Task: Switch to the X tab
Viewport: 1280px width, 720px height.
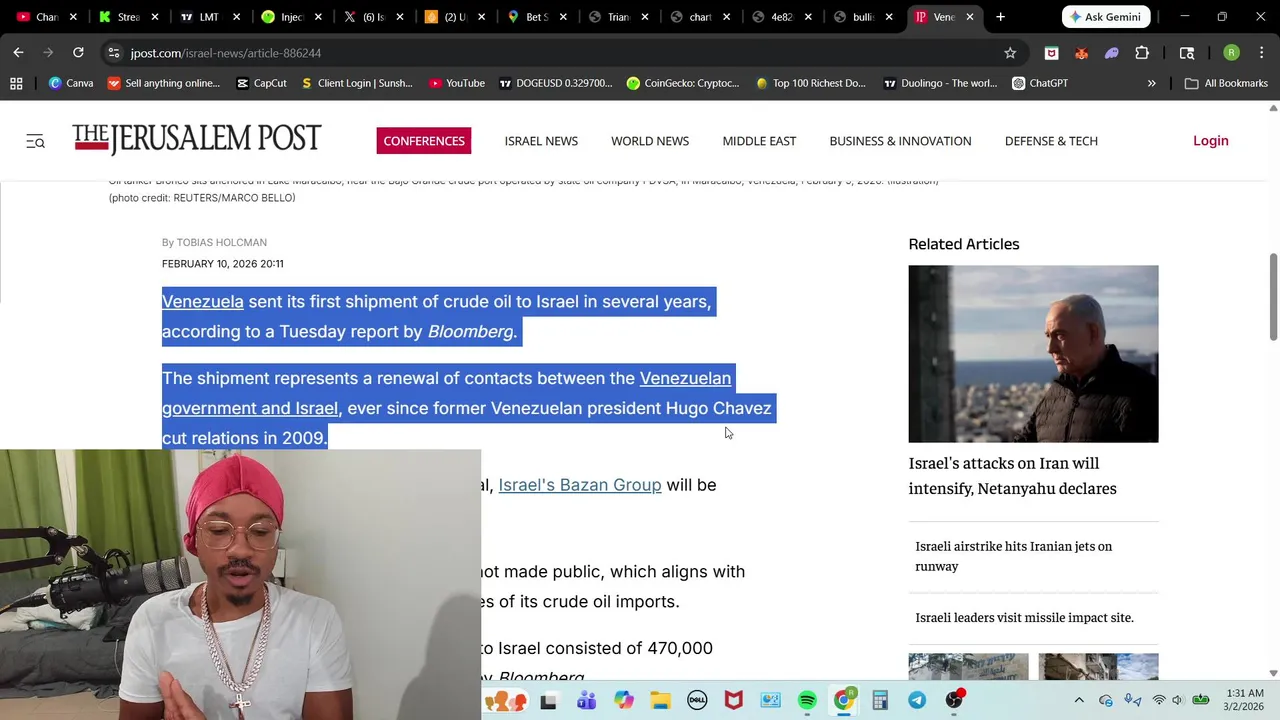Action: [x=372, y=17]
